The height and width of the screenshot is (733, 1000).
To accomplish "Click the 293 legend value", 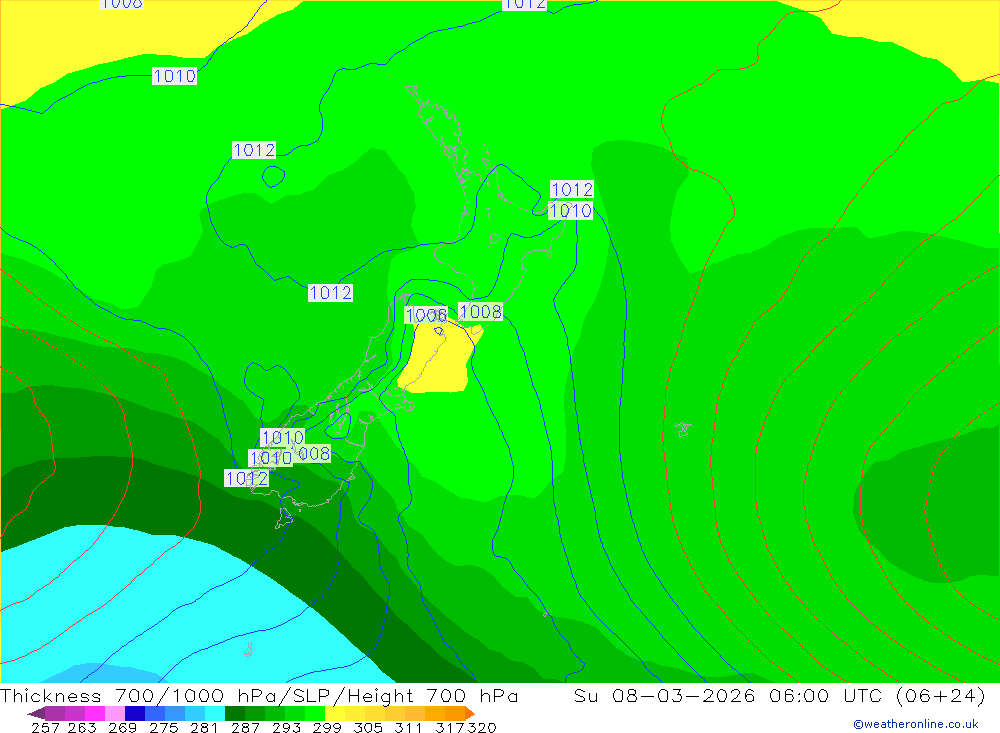I will click(x=286, y=727).
